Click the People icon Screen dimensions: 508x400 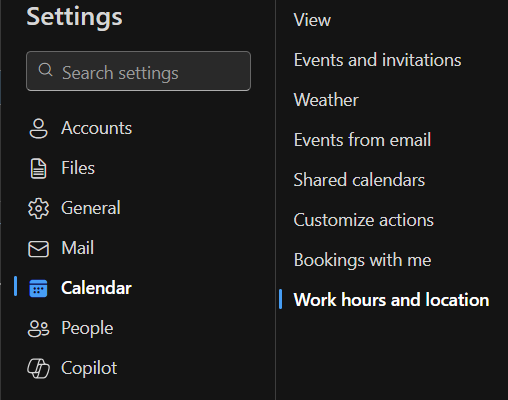38,329
